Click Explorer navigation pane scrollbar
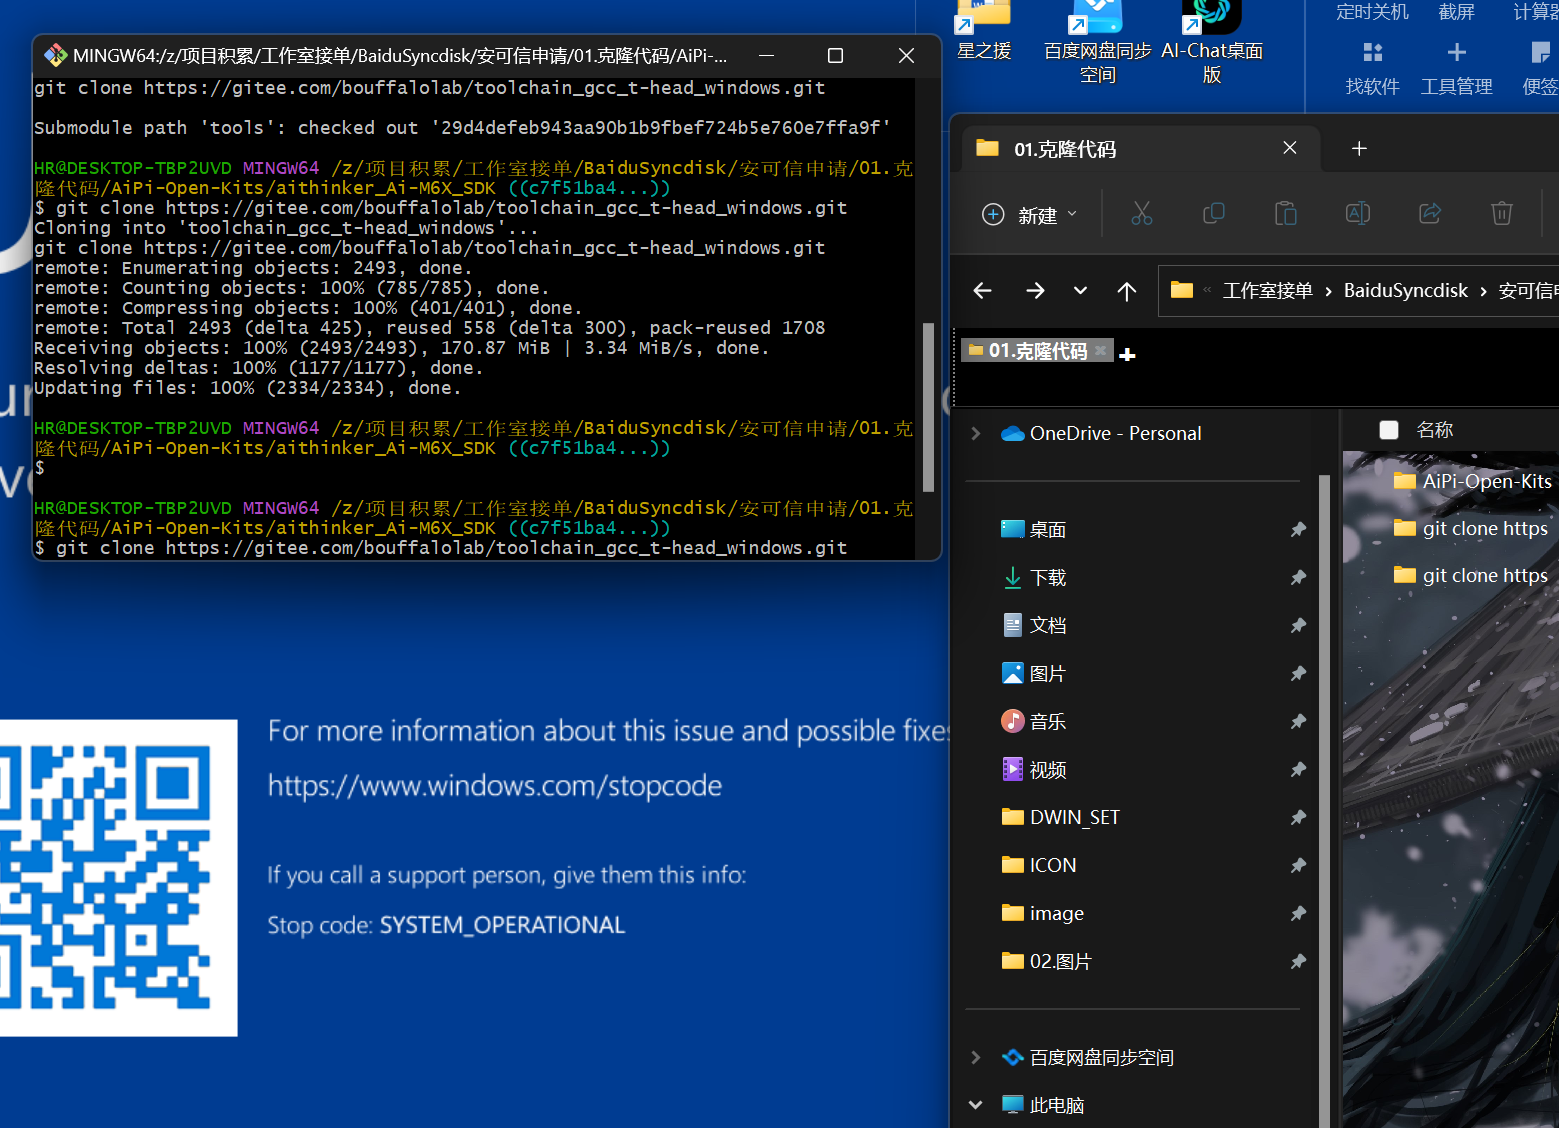 coord(1324,800)
